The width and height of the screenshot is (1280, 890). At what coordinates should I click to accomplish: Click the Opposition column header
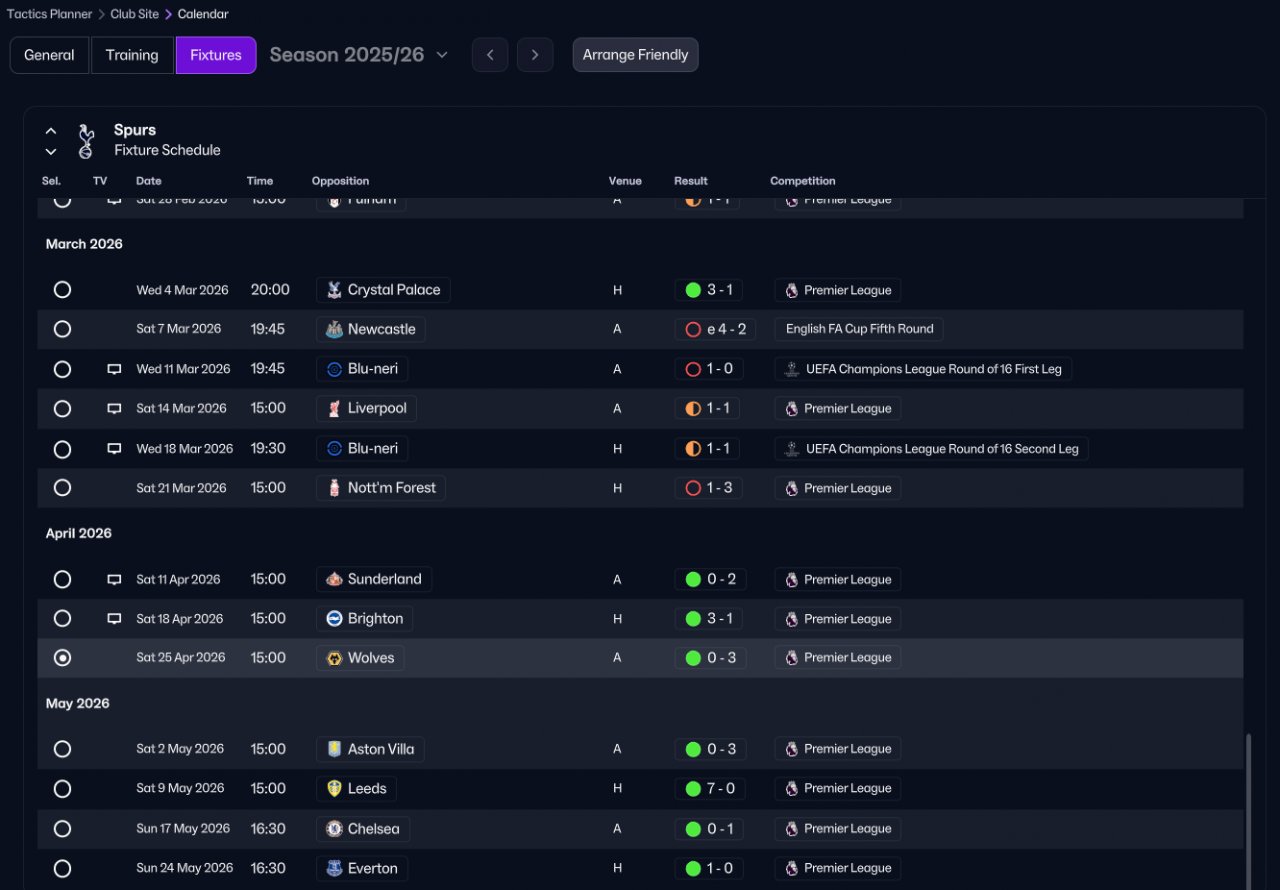[x=340, y=181]
